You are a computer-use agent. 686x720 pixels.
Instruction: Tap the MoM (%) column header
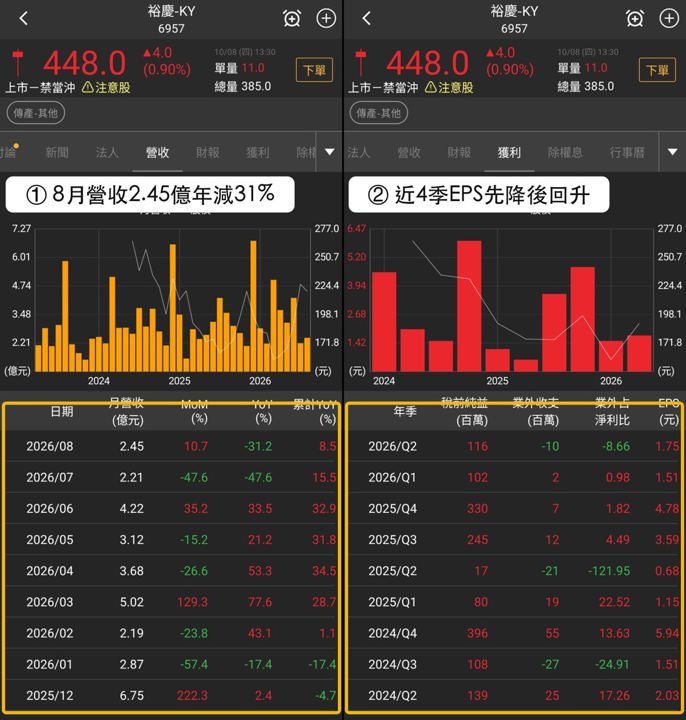point(195,411)
